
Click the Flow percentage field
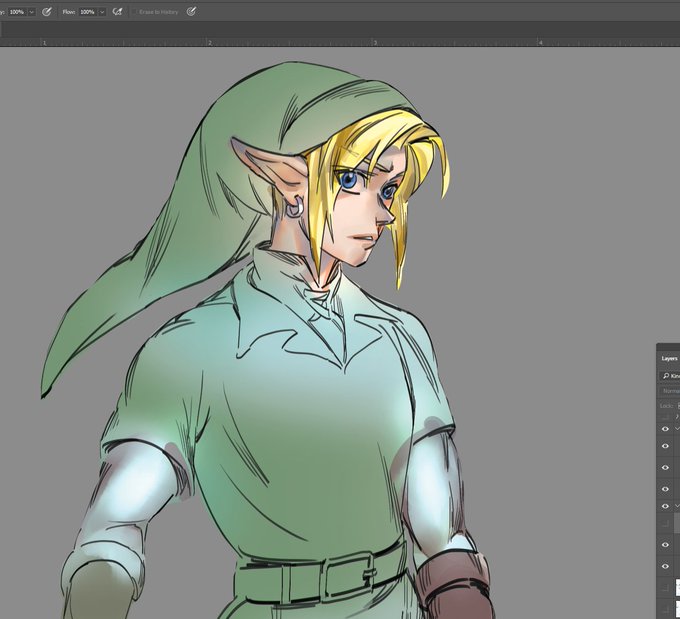point(88,12)
